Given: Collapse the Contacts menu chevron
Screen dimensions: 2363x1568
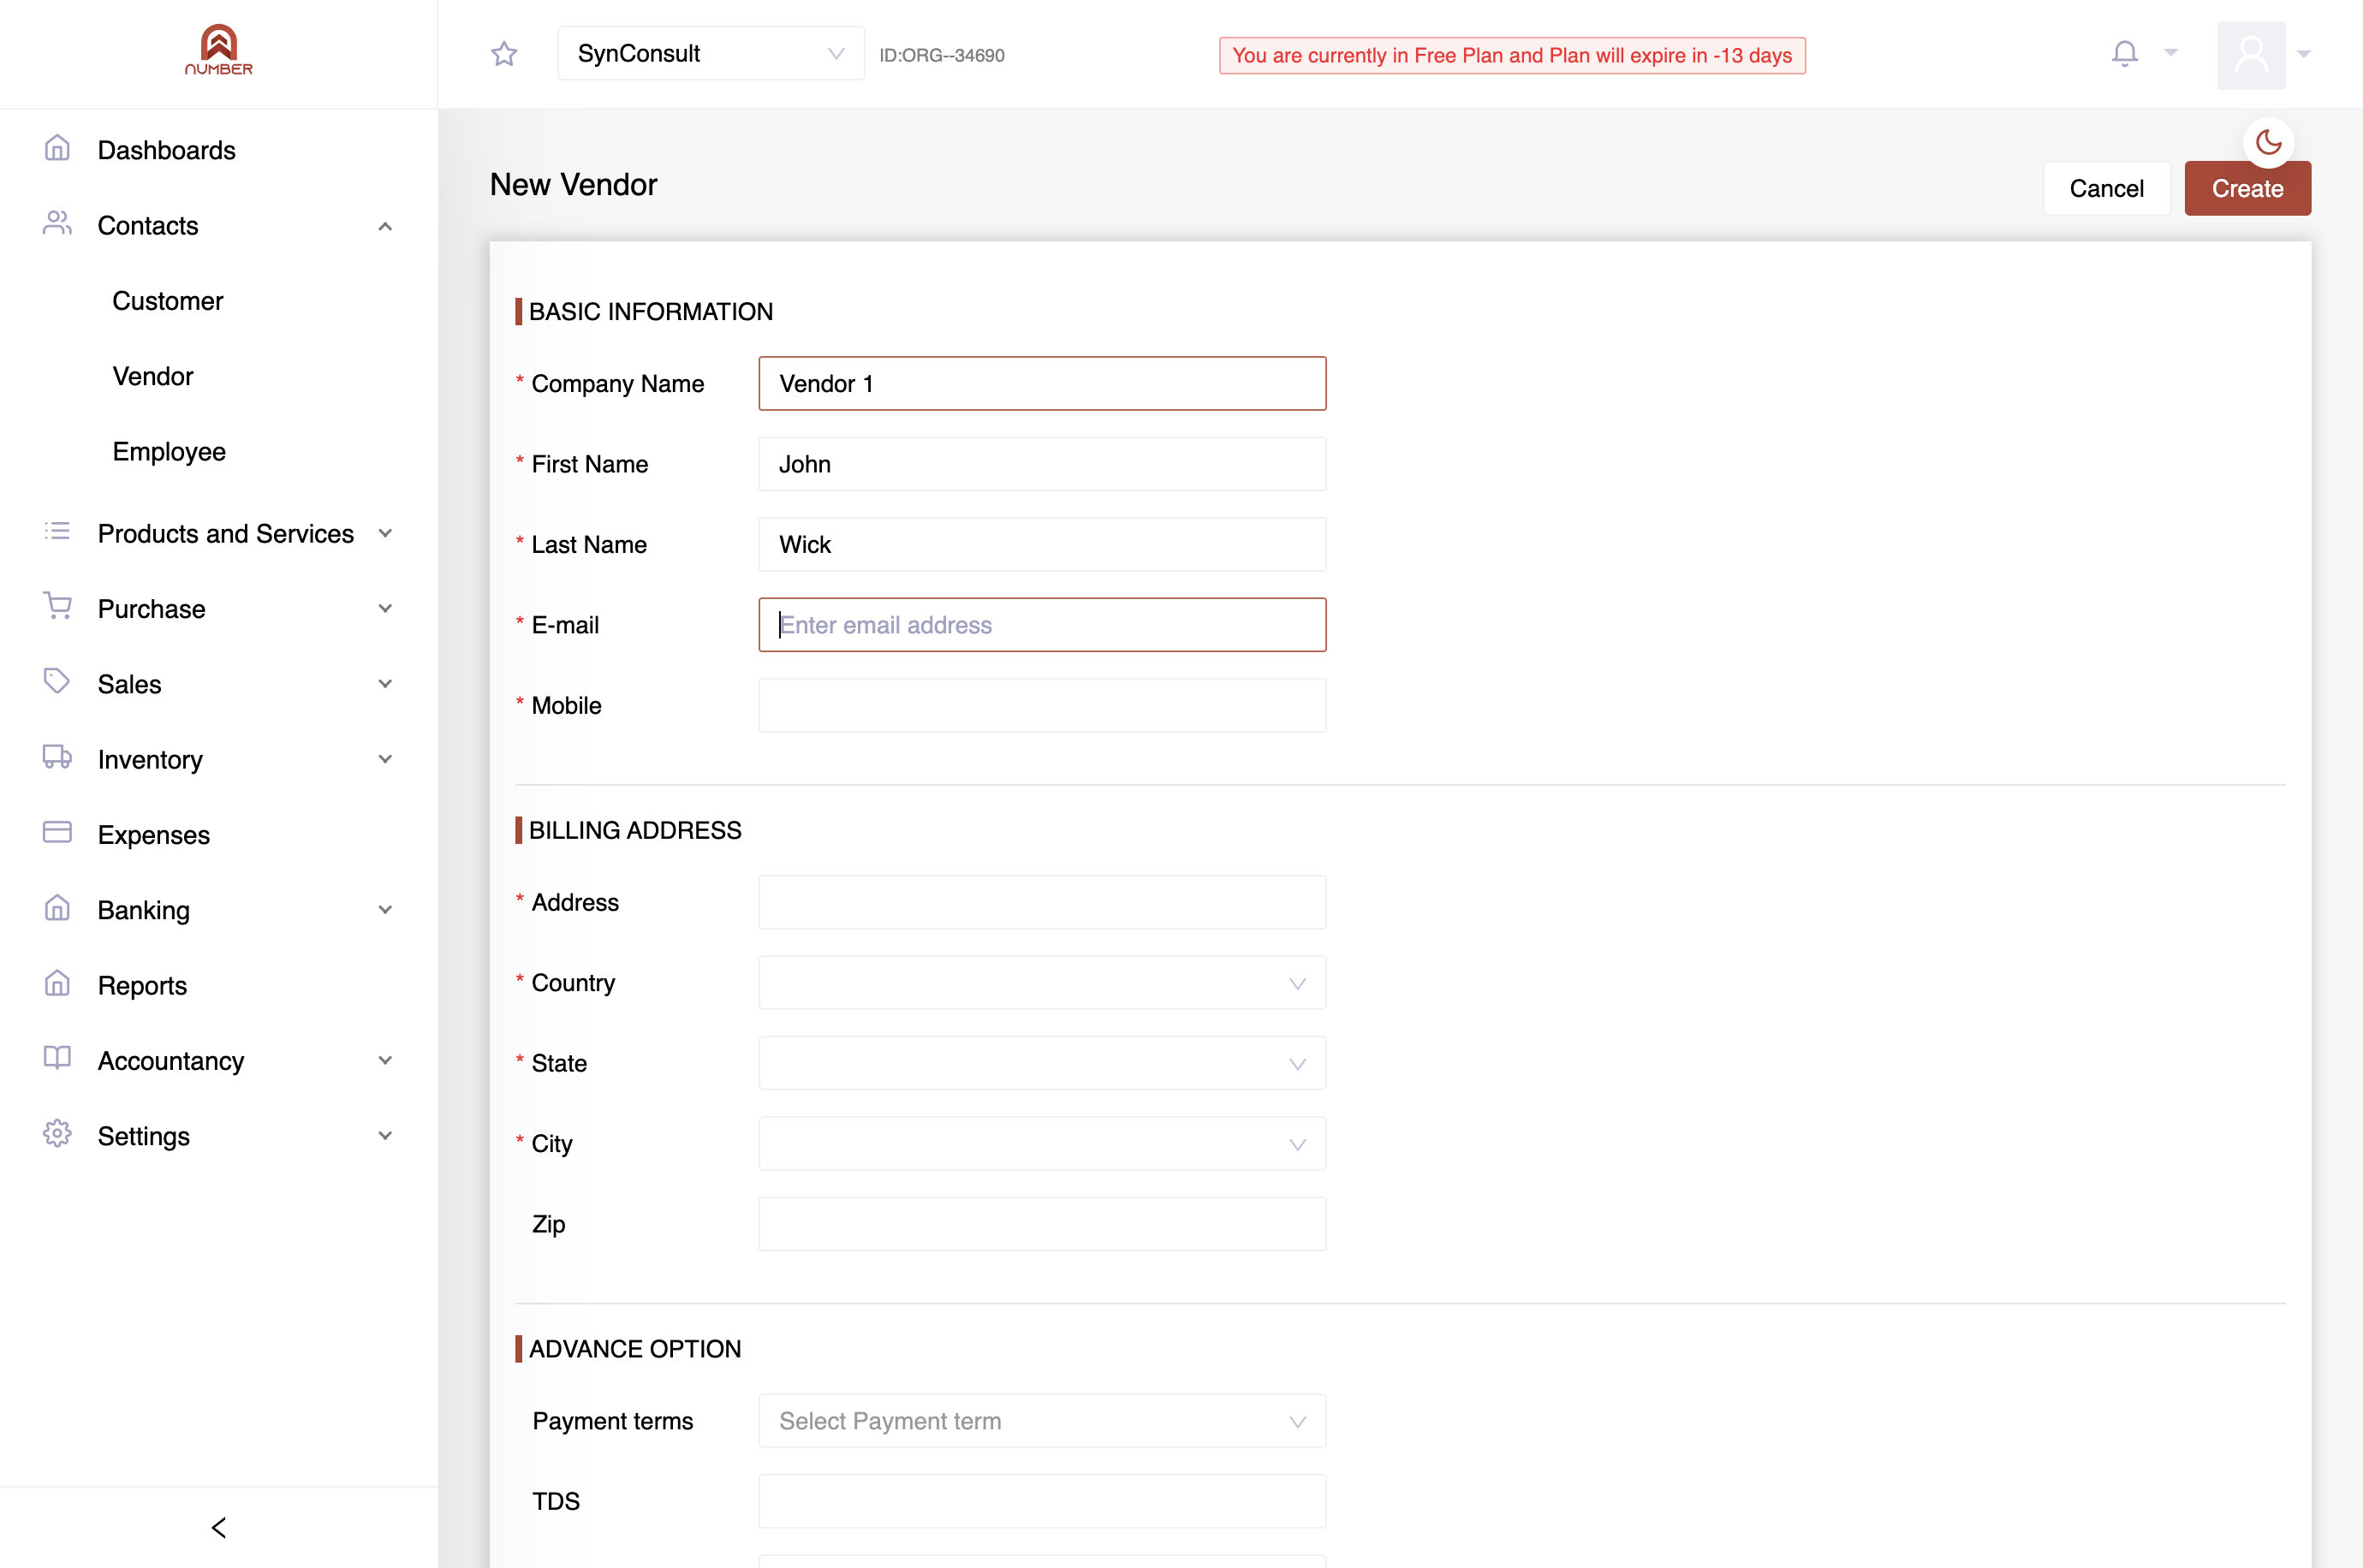Looking at the screenshot, I should (x=385, y=226).
